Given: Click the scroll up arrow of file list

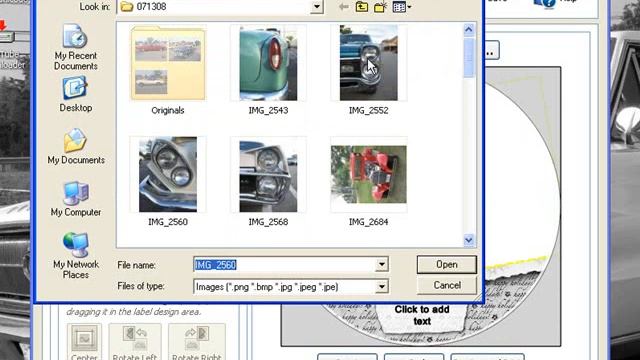Looking at the screenshot, I should [x=469, y=29].
